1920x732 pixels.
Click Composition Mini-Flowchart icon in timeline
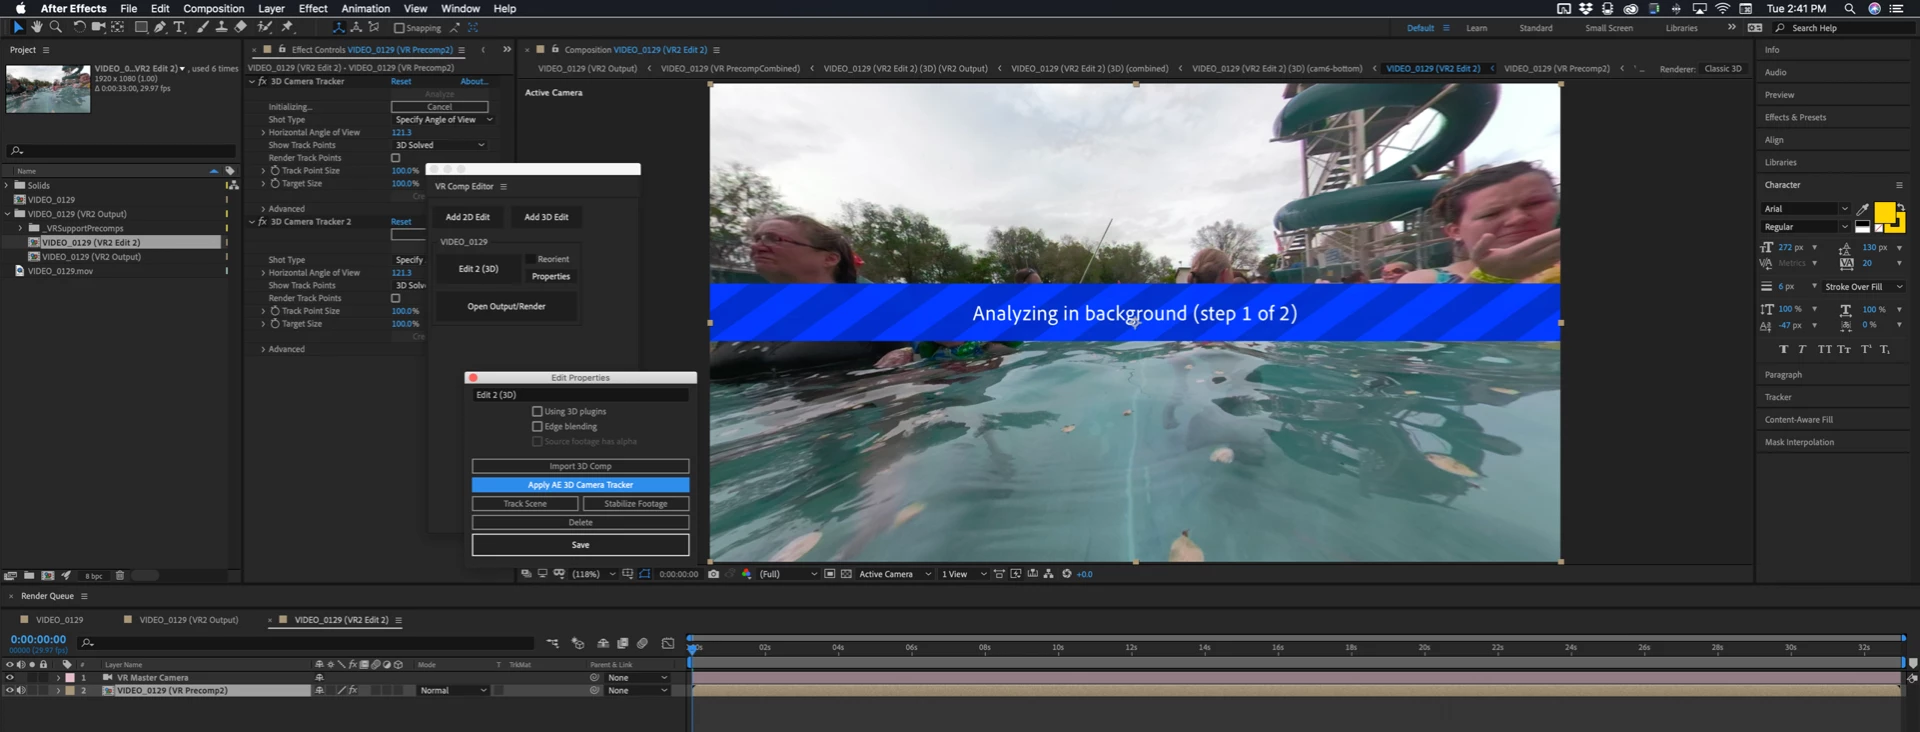553,643
